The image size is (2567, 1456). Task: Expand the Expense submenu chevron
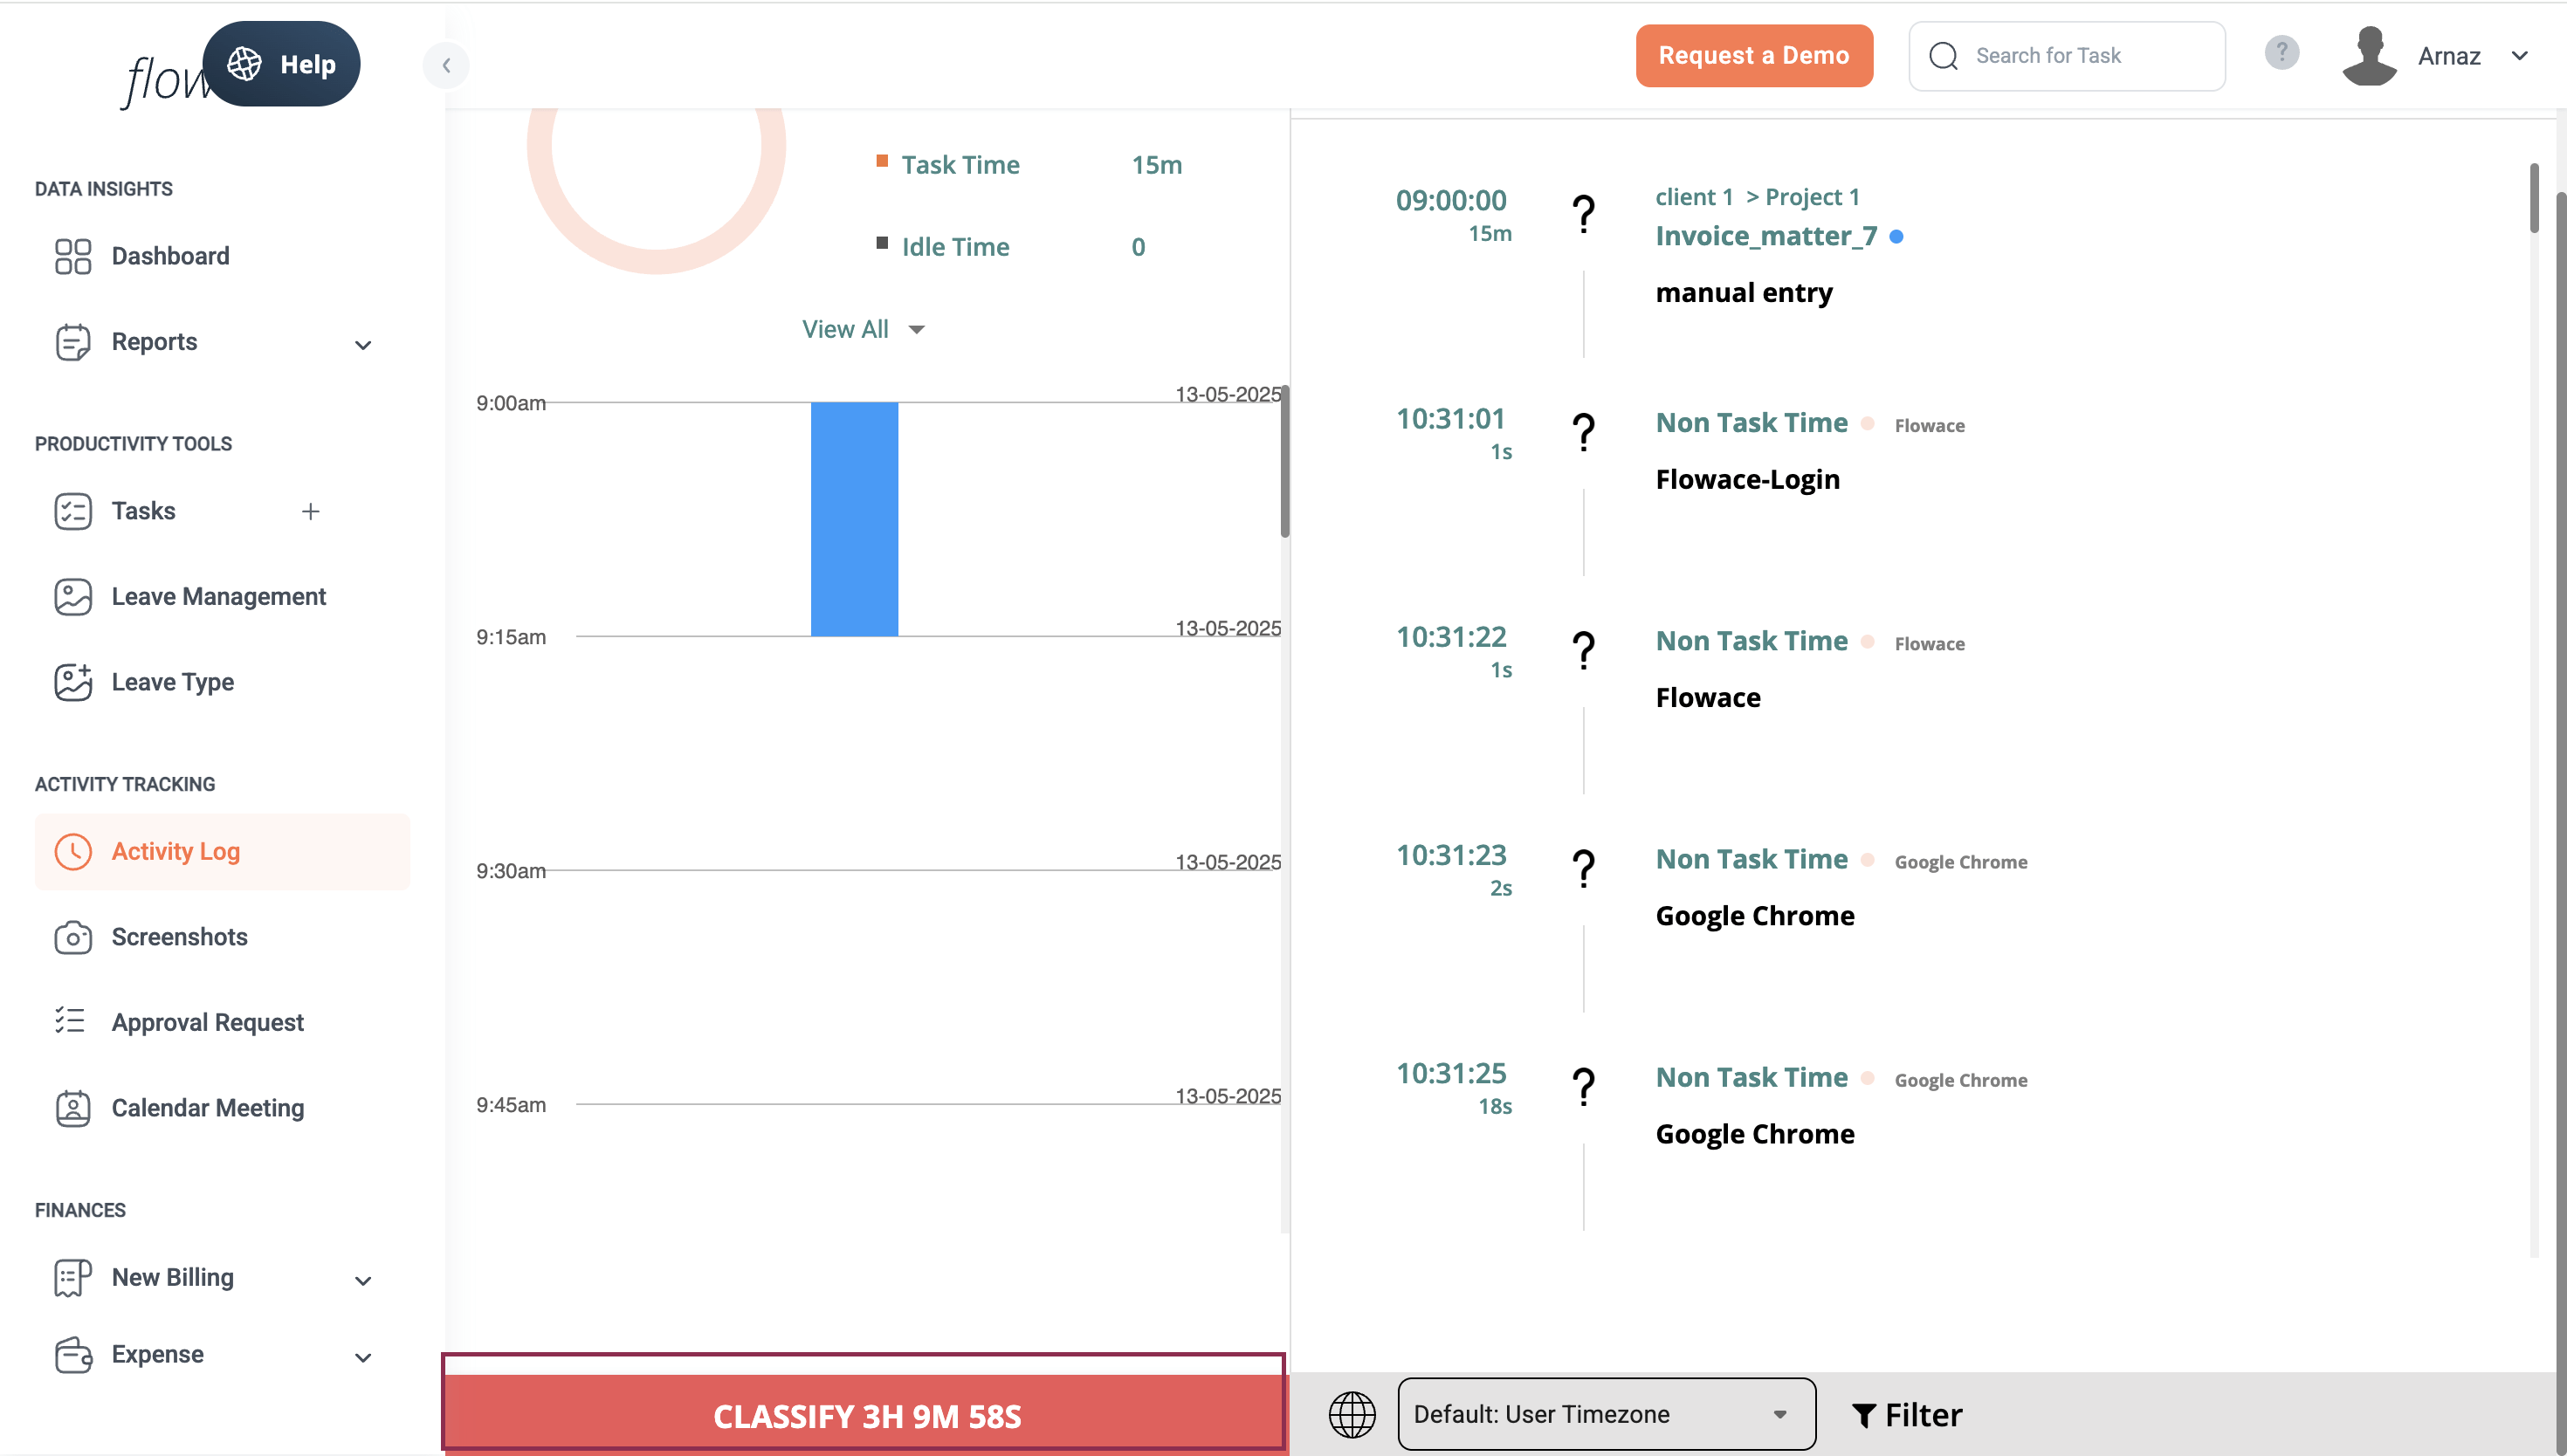click(x=363, y=1358)
